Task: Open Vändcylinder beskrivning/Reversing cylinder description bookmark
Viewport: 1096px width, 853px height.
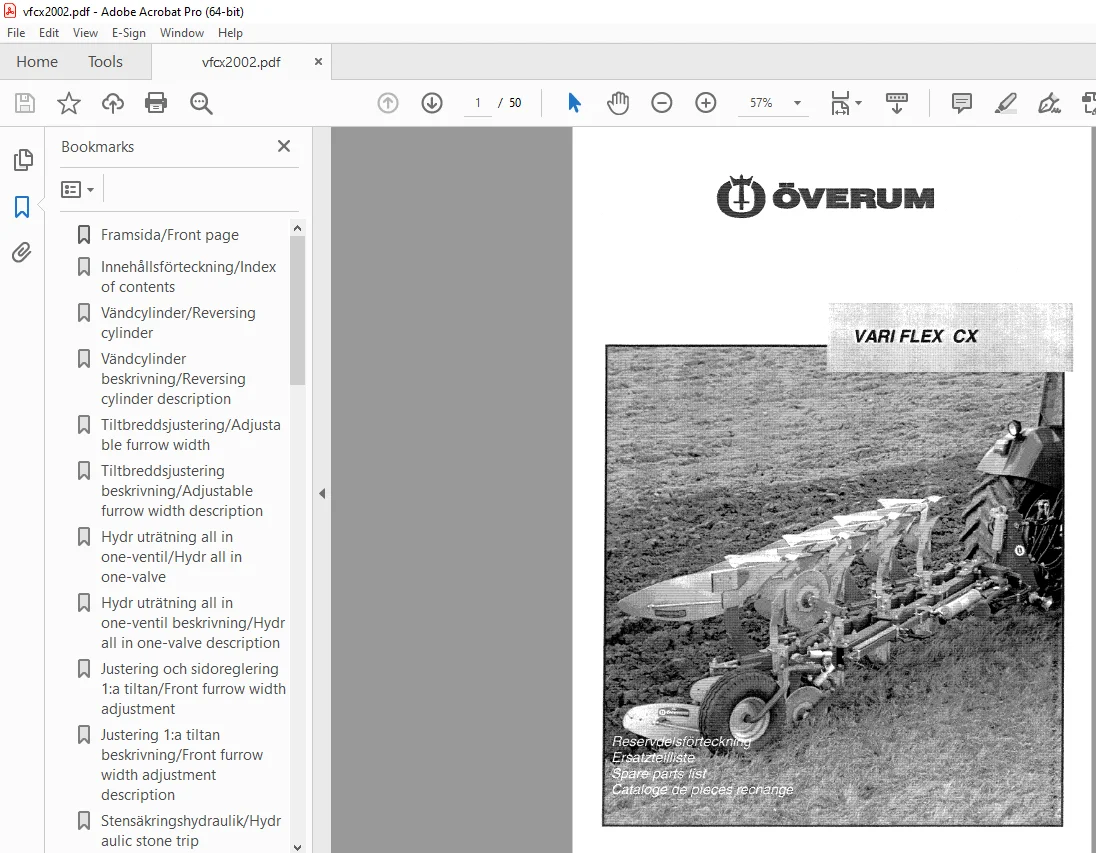Action: [173, 379]
